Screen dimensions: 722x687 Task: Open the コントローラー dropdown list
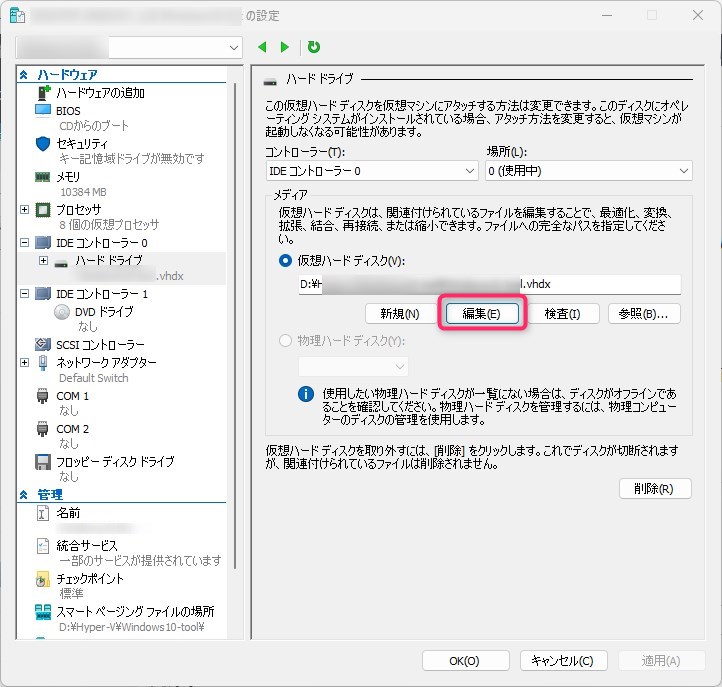[x=371, y=171]
